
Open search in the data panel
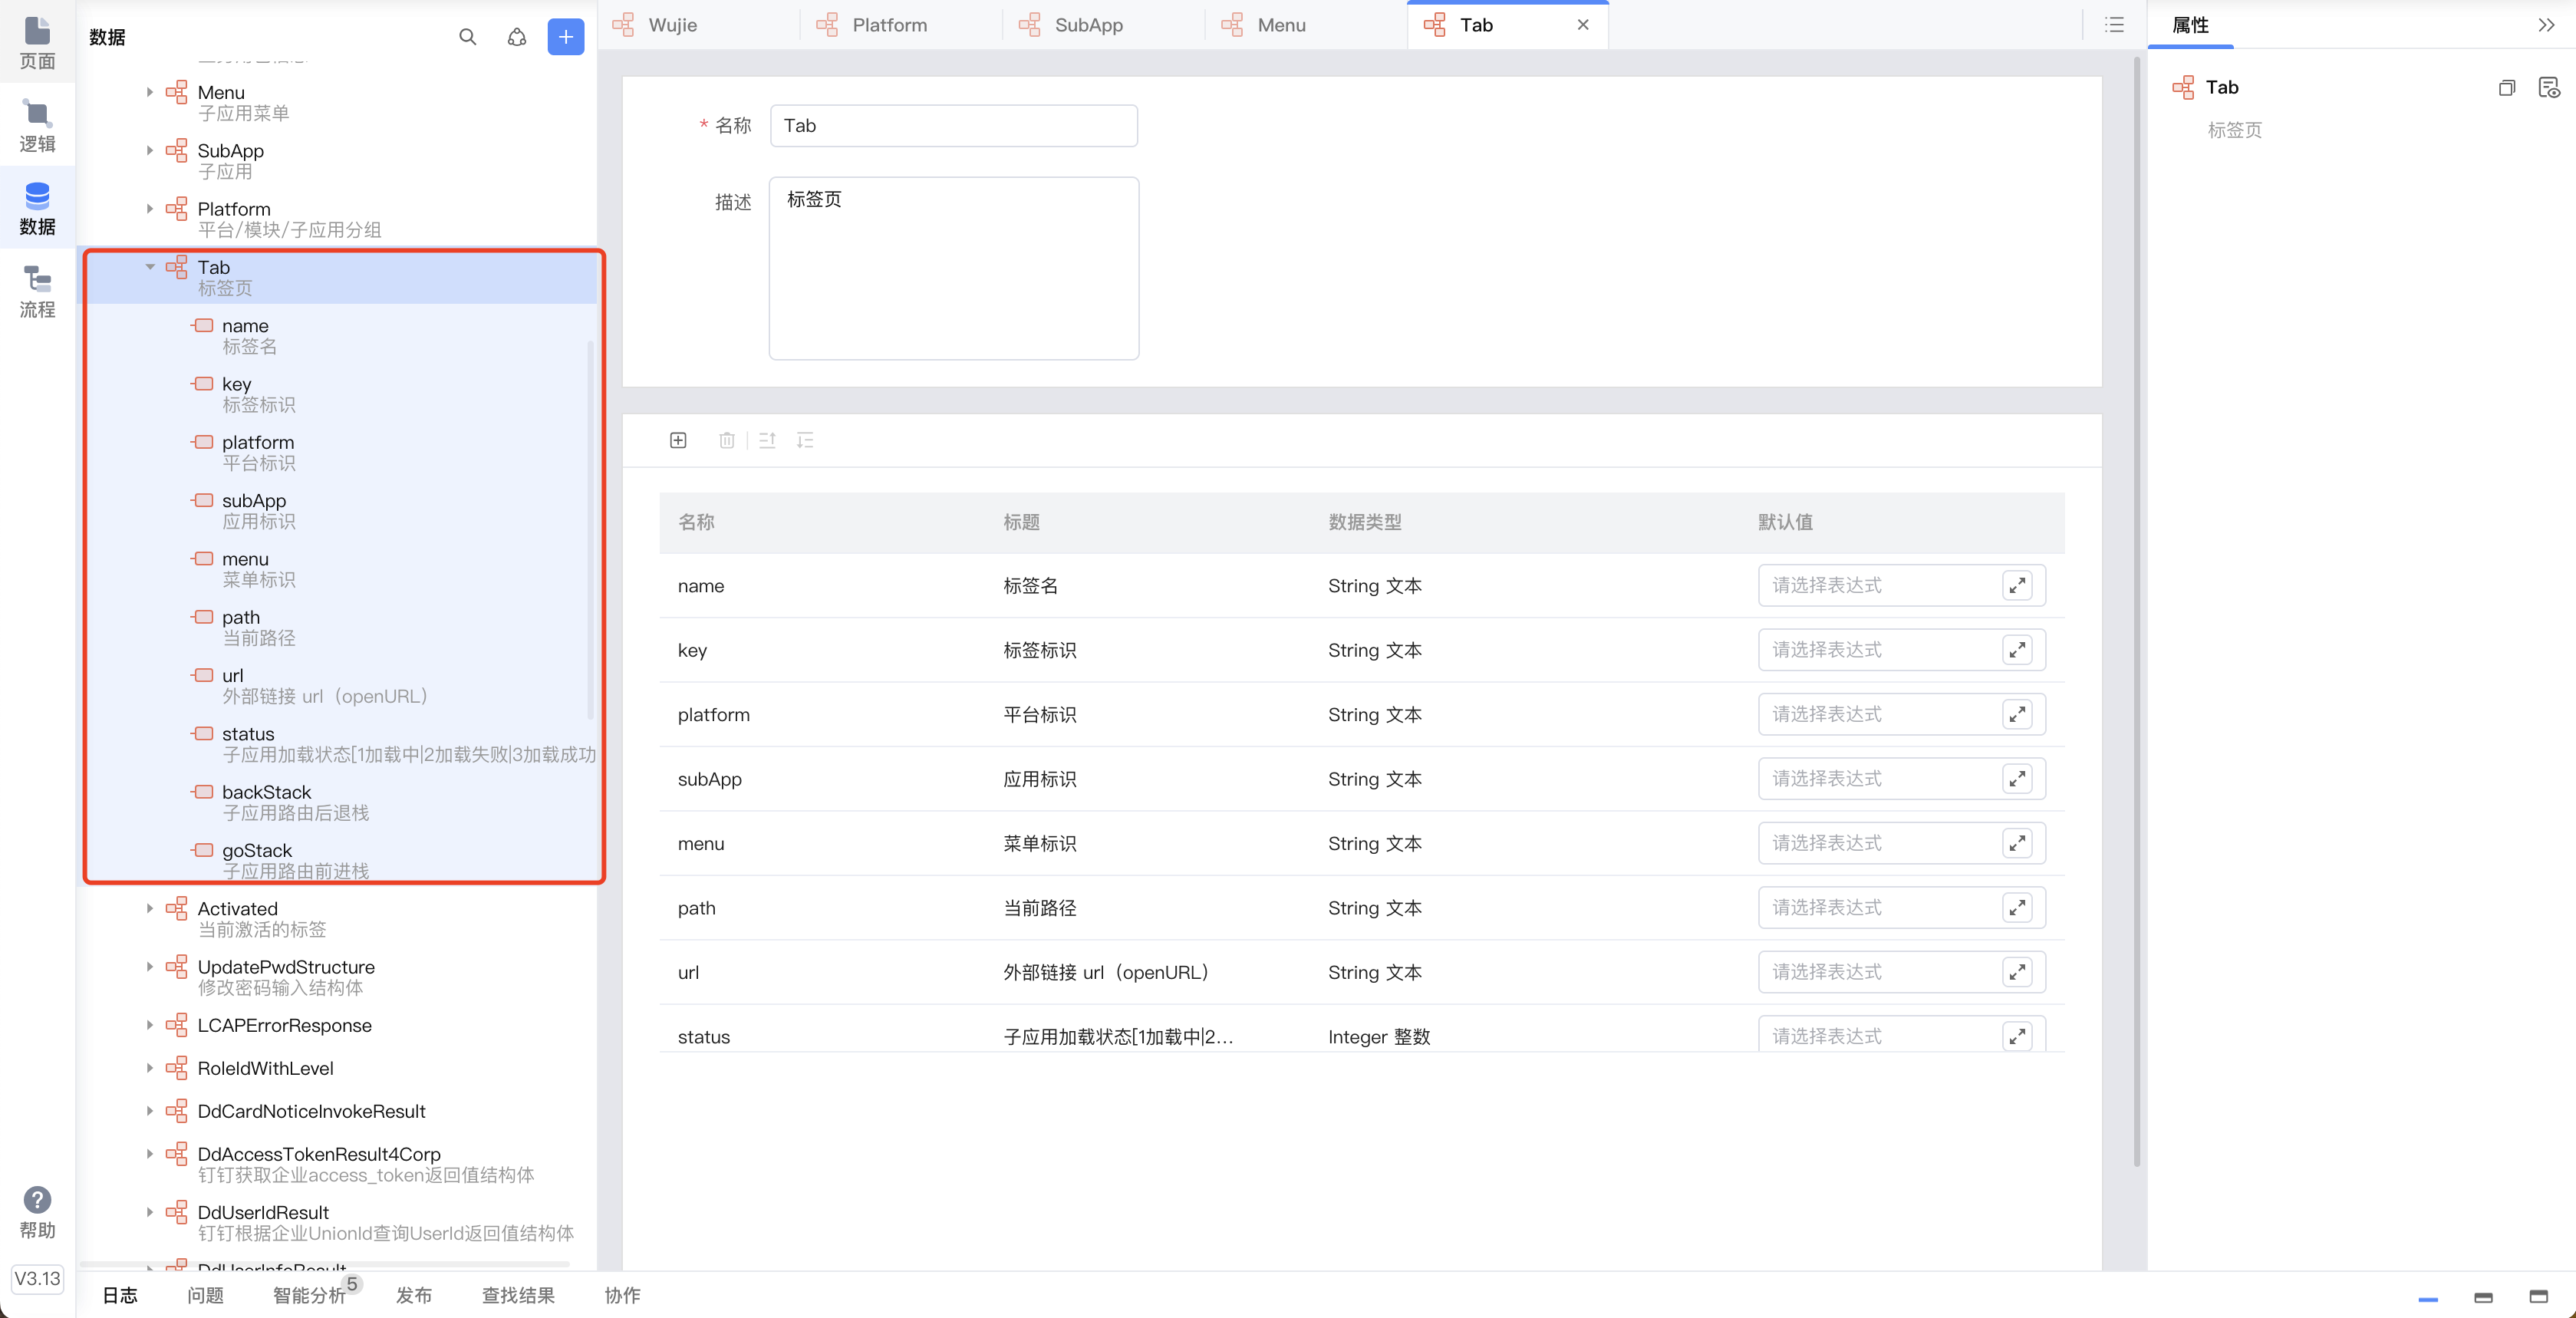pos(467,37)
